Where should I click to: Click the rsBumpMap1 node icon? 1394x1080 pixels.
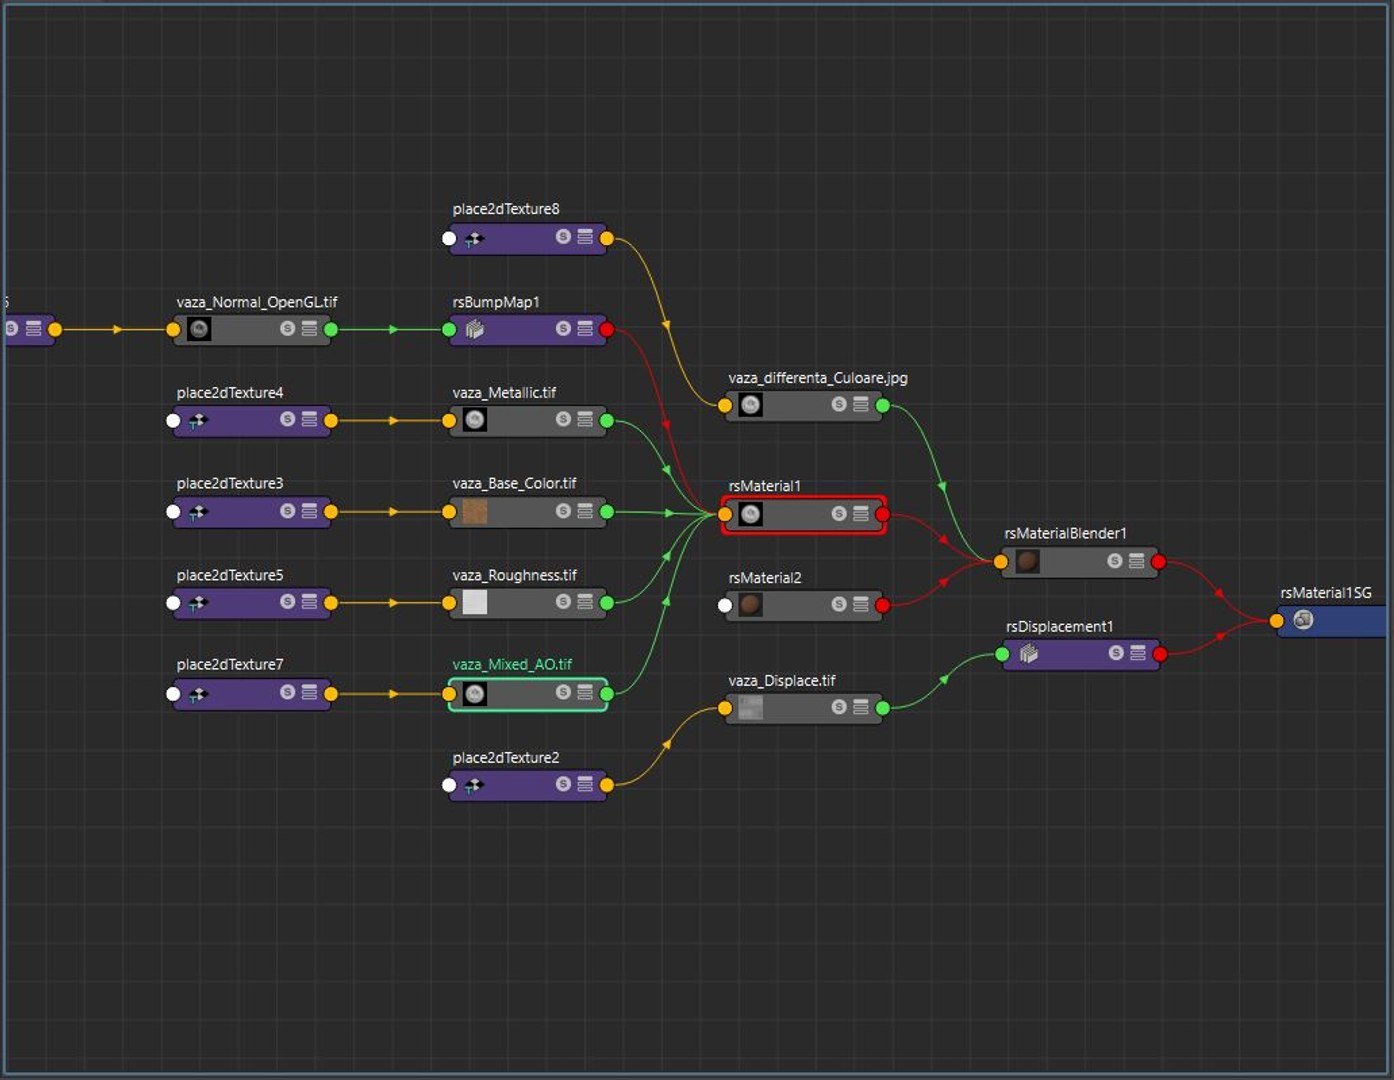pyautogui.click(x=475, y=329)
